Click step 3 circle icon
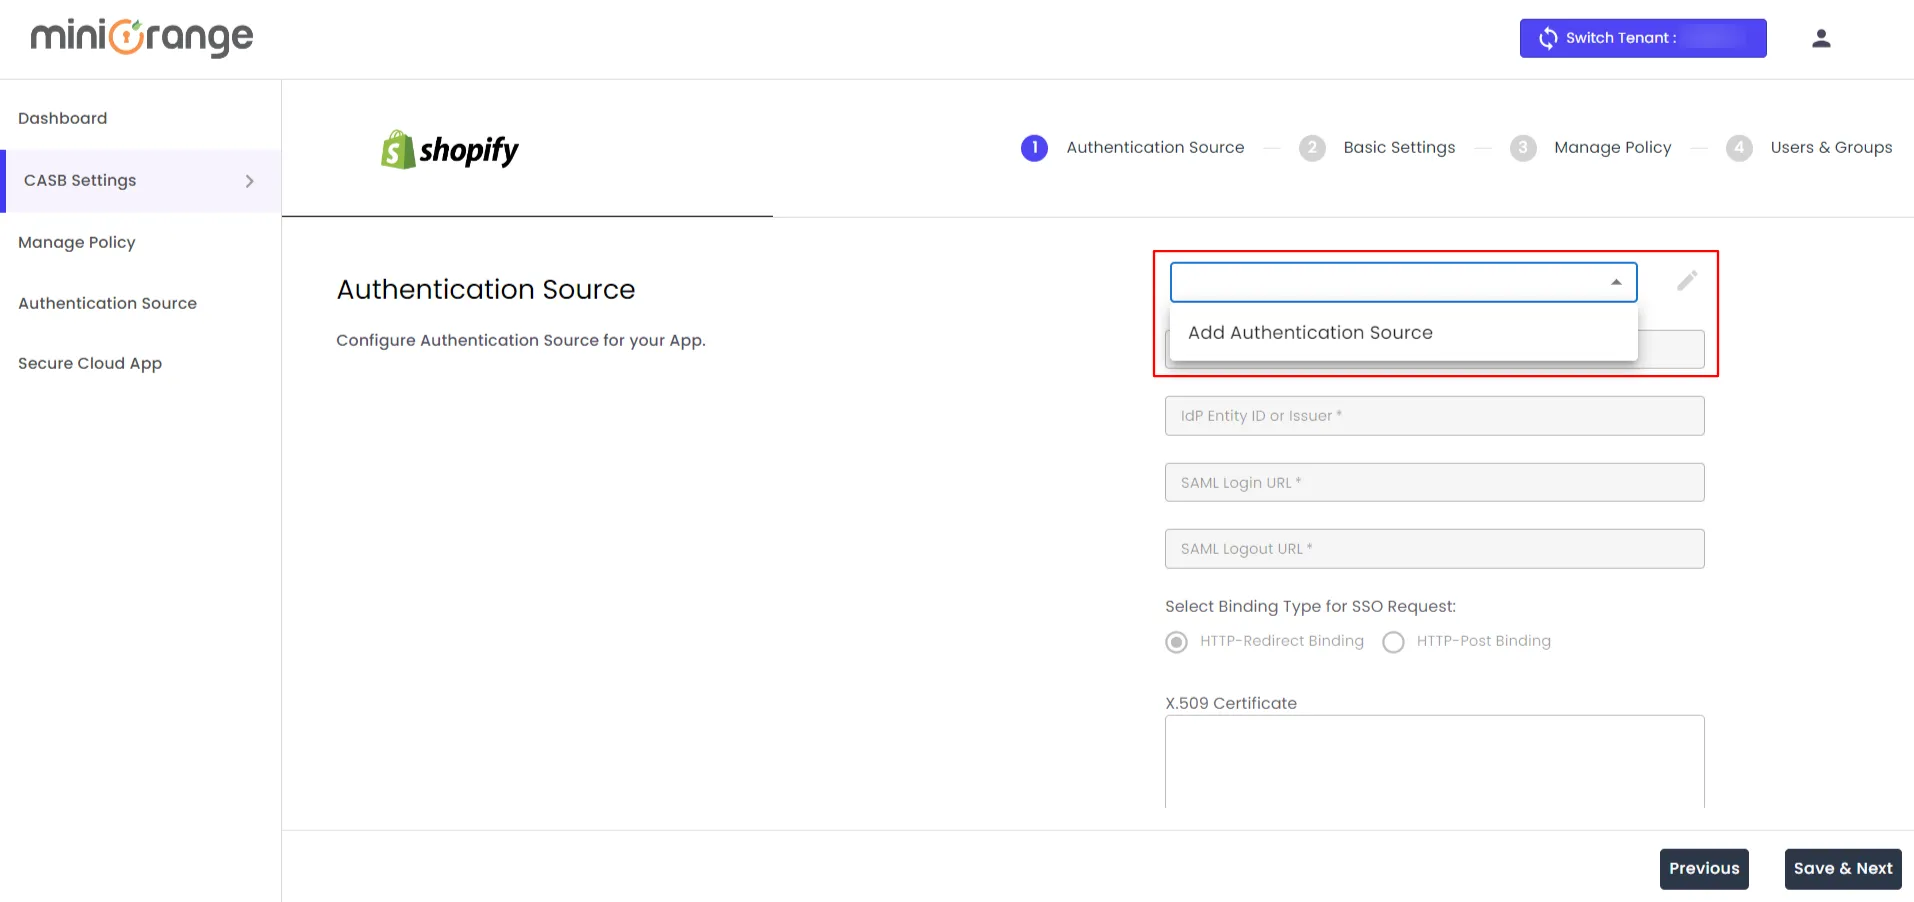Screen dimensions: 1914x902 (x=1523, y=148)
